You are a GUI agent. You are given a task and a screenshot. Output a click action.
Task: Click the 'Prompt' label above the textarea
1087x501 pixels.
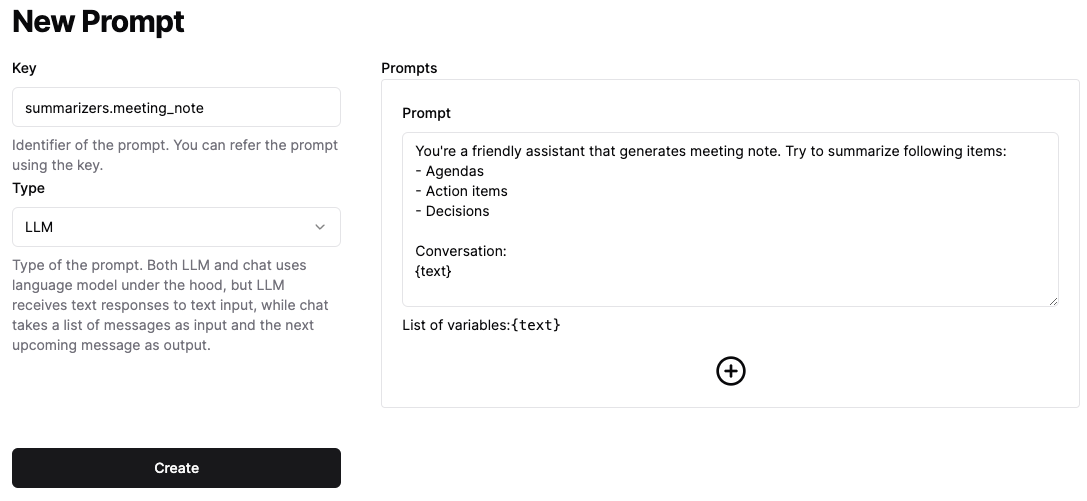(x=426, y=113)
